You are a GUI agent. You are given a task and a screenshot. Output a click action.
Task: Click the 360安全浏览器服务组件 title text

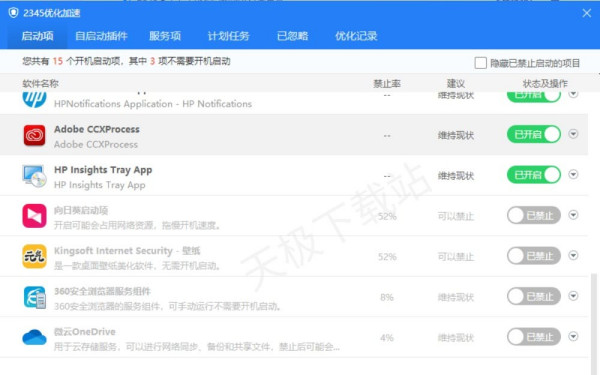tap(102, 291)
